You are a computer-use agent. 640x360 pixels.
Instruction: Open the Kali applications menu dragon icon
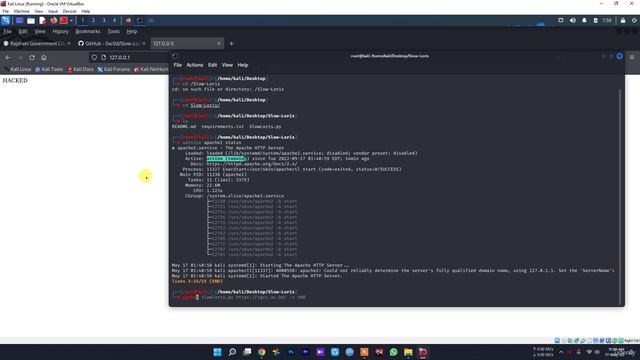(6, 20)
